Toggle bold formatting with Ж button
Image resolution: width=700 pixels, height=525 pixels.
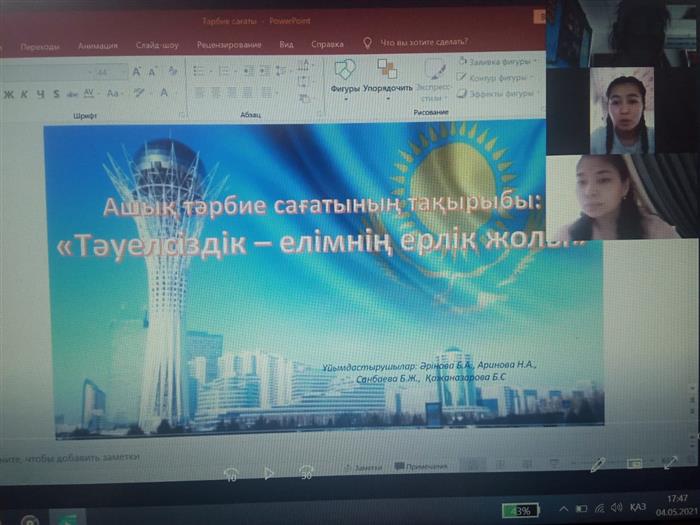(9, 94)
